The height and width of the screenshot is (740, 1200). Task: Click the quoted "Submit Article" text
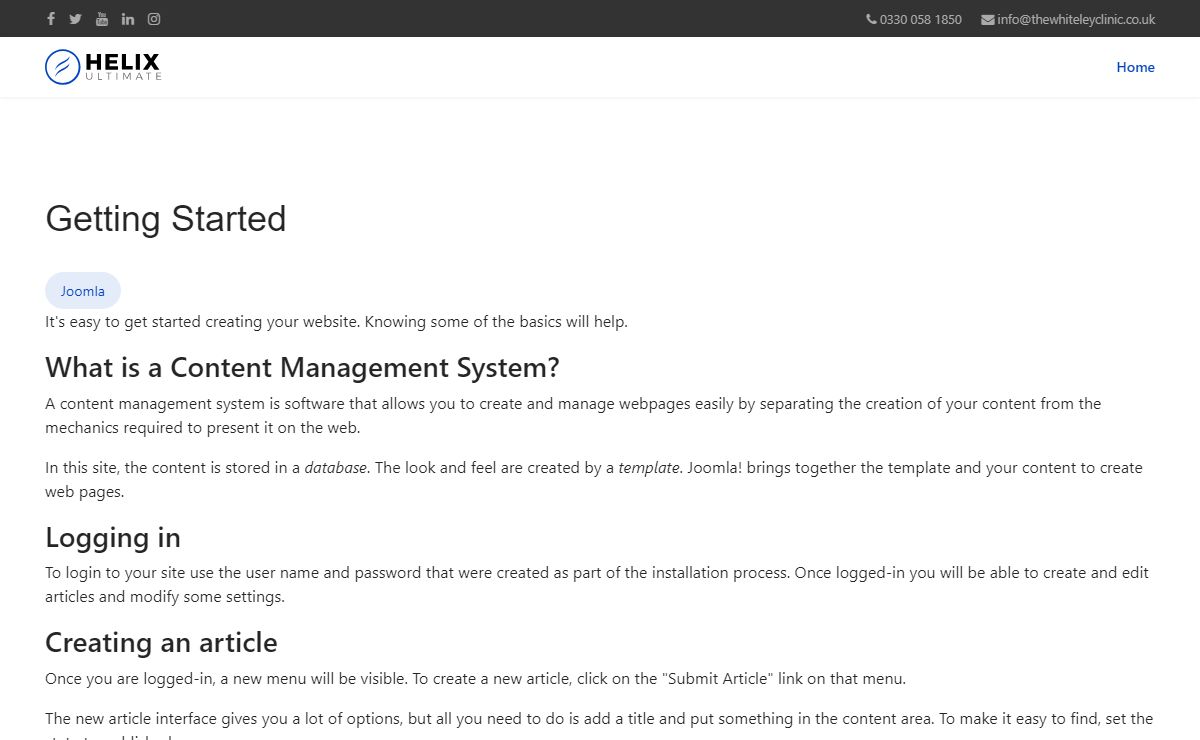click(718, 679)
